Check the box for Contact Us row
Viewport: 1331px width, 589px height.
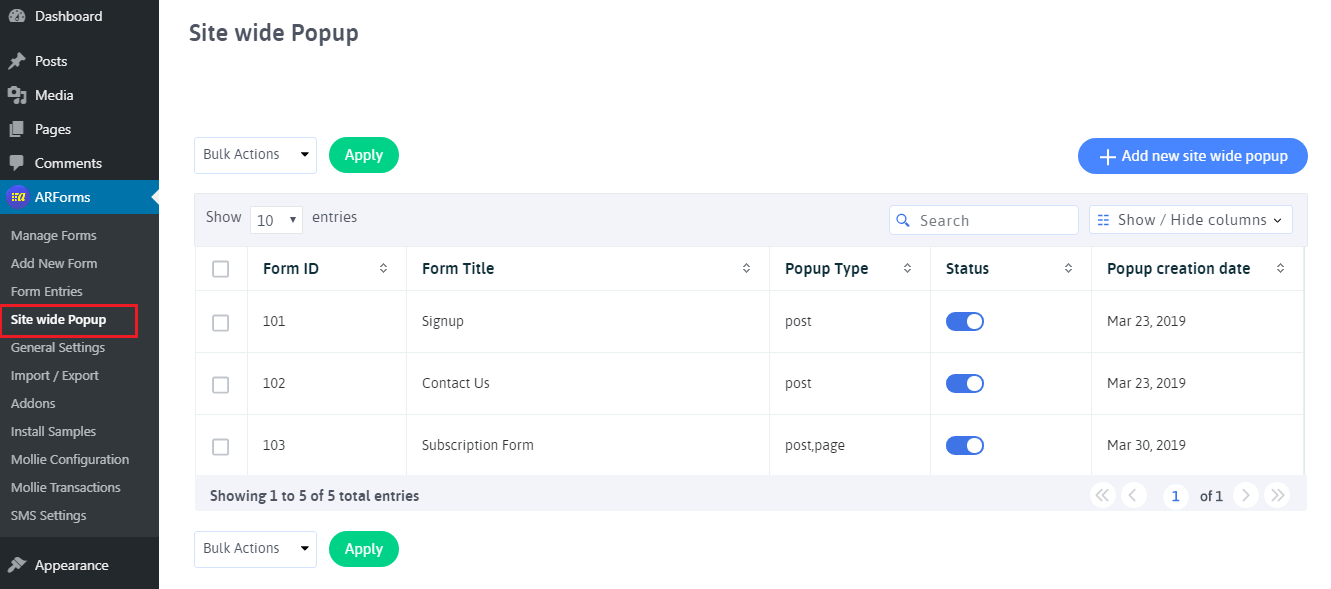point(221,384)
